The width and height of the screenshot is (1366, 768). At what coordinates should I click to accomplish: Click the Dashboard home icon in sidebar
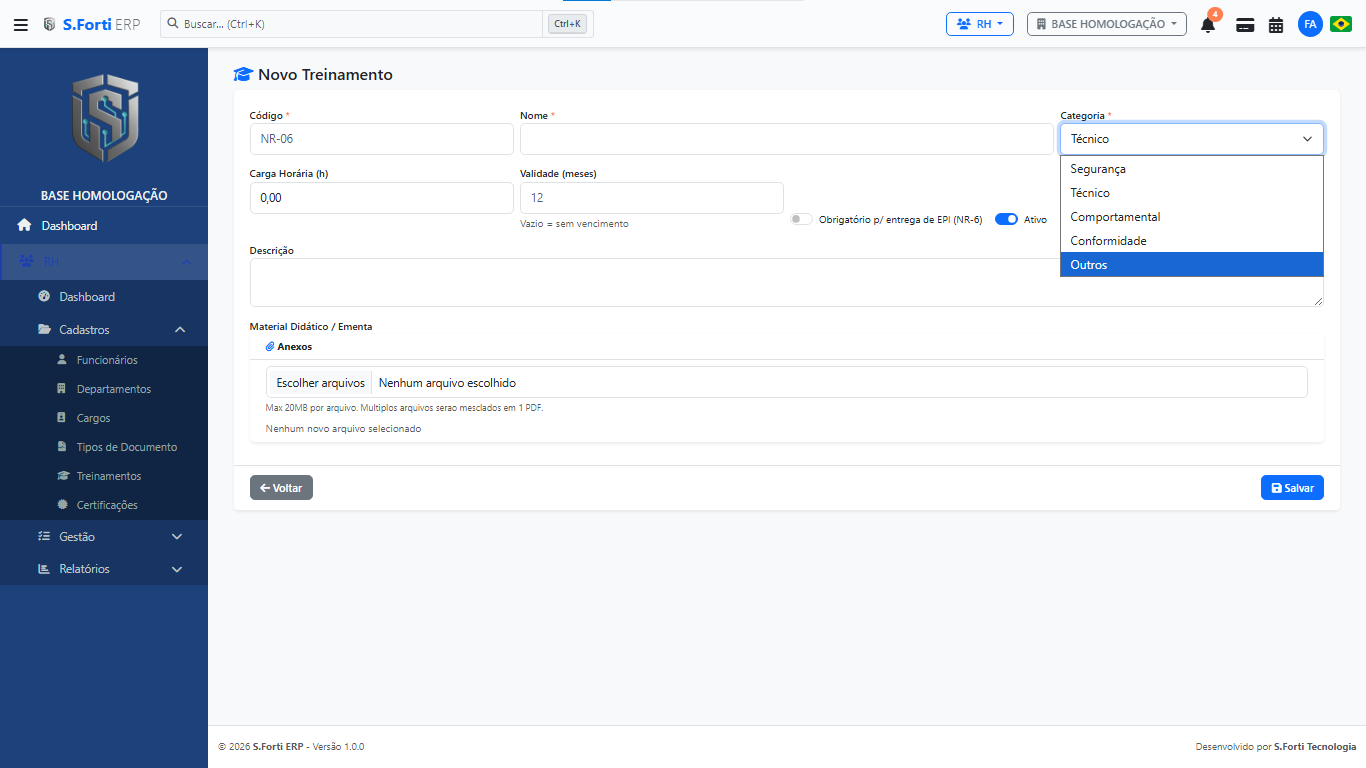click(25, 225)
